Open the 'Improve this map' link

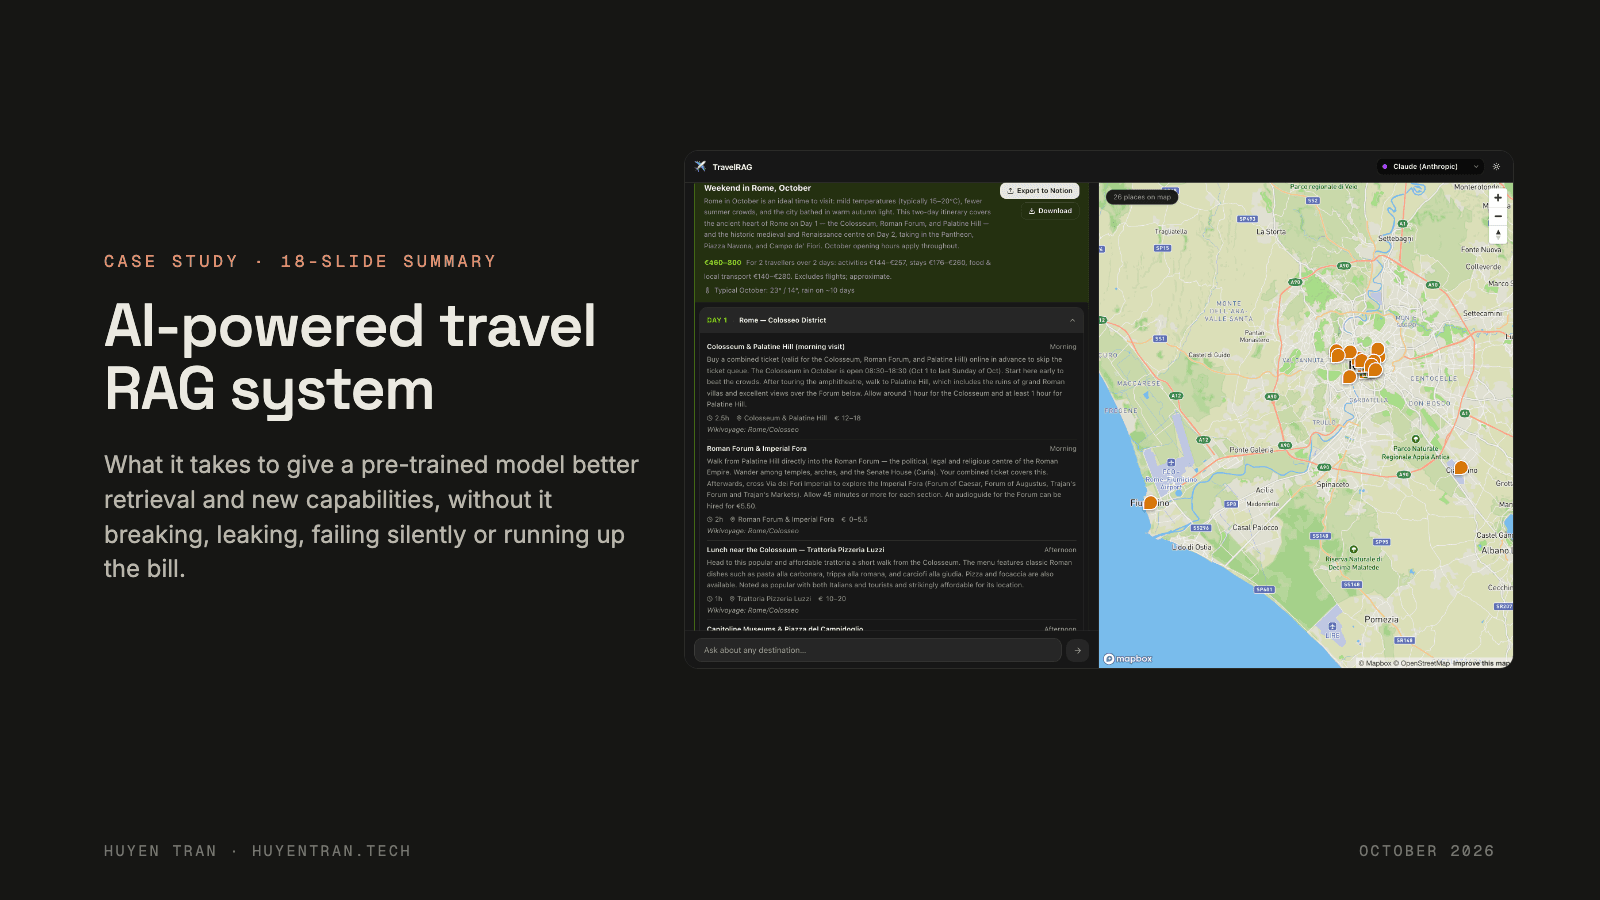click(1482, 663)
